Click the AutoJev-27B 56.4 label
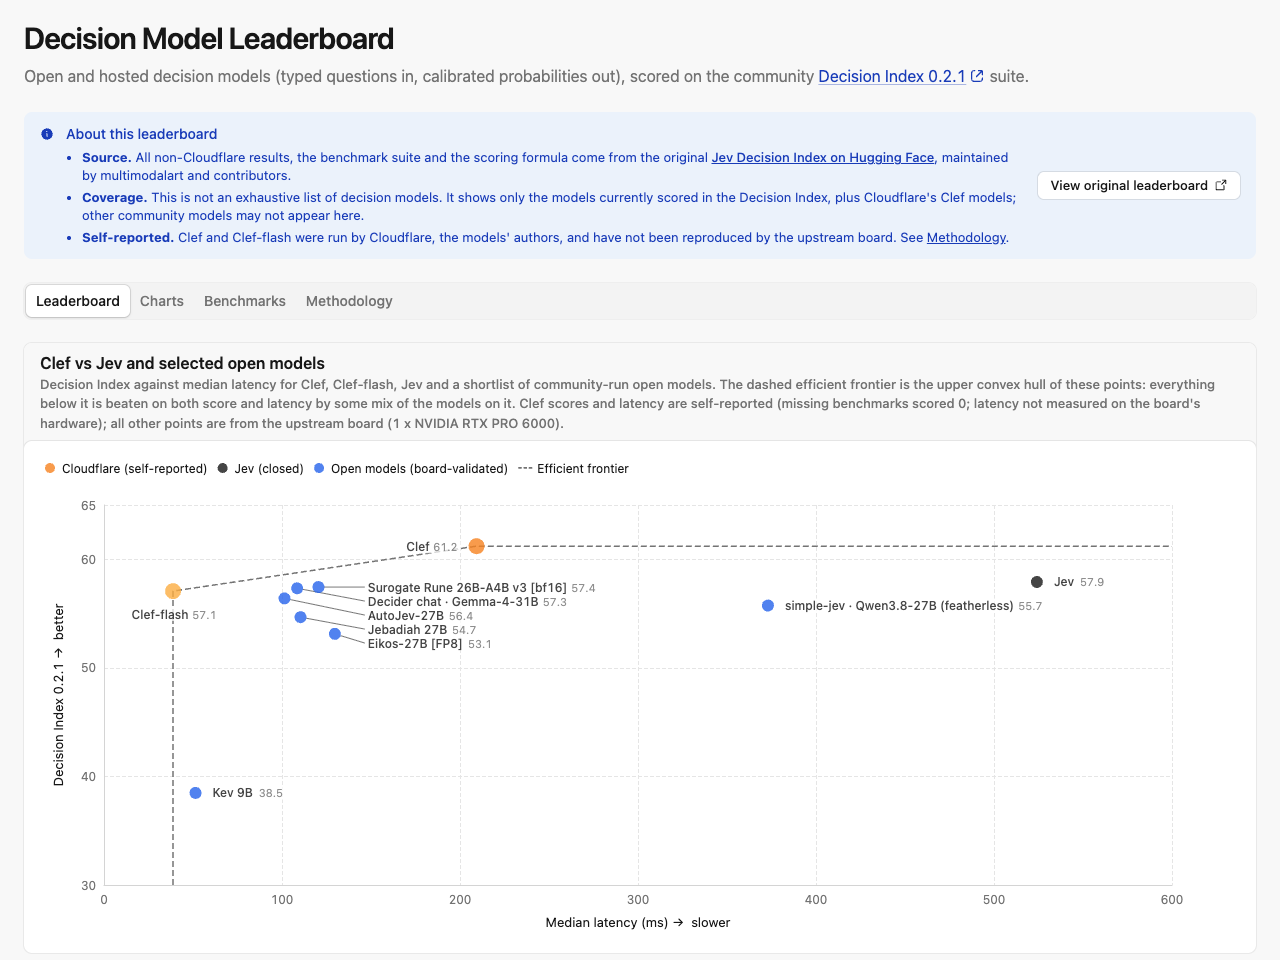The height and width of the screenshot is (960, 1280). click(420, 616)
